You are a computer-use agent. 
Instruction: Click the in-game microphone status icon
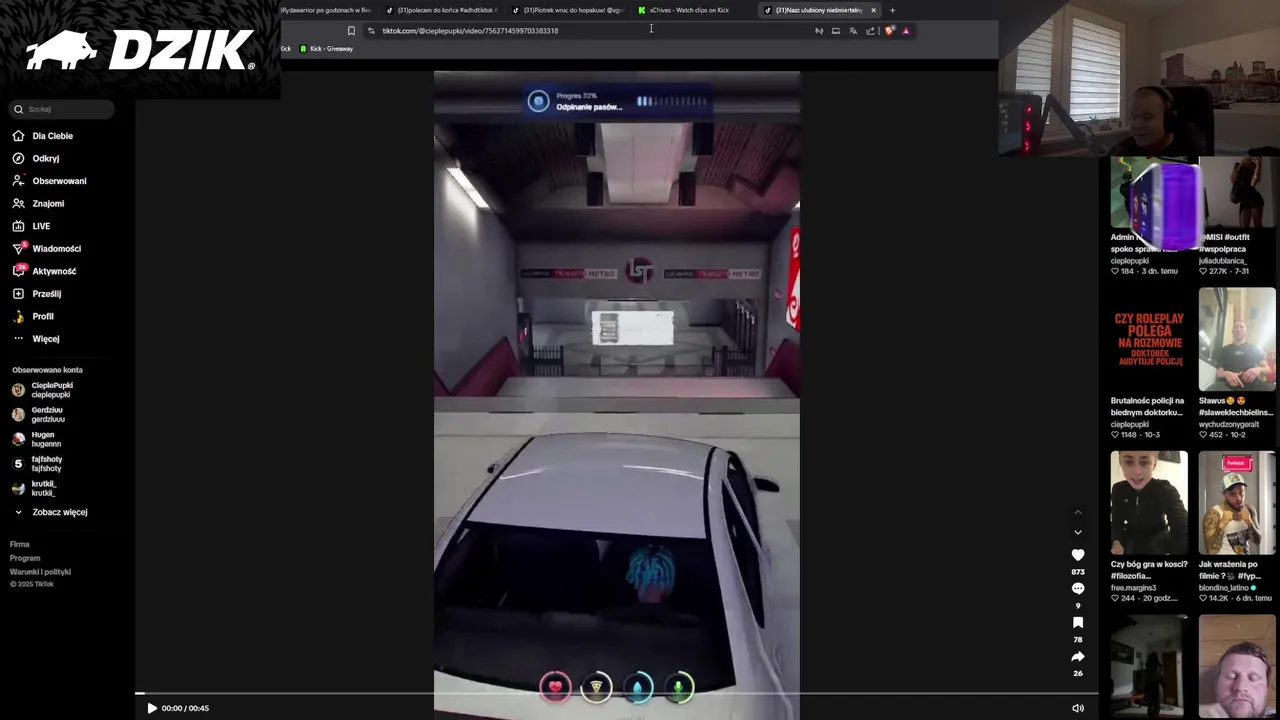point(679,687)
